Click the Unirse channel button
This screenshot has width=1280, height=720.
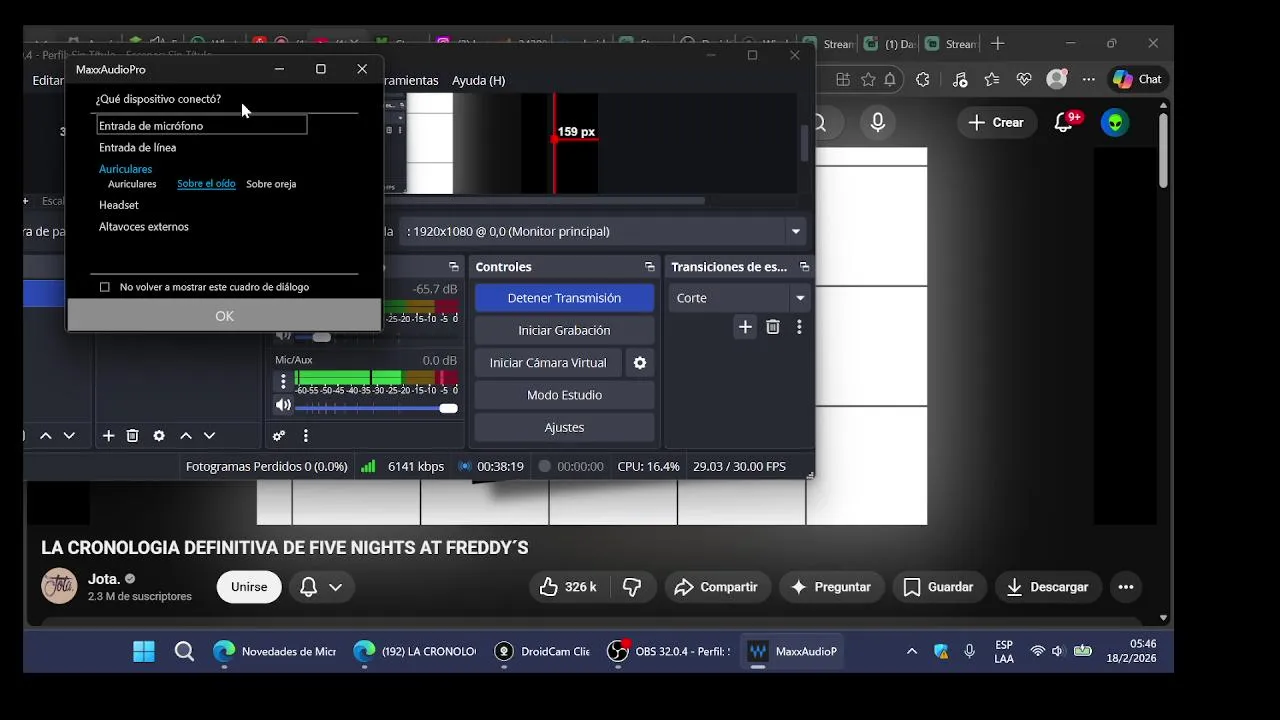pos(249,587)
